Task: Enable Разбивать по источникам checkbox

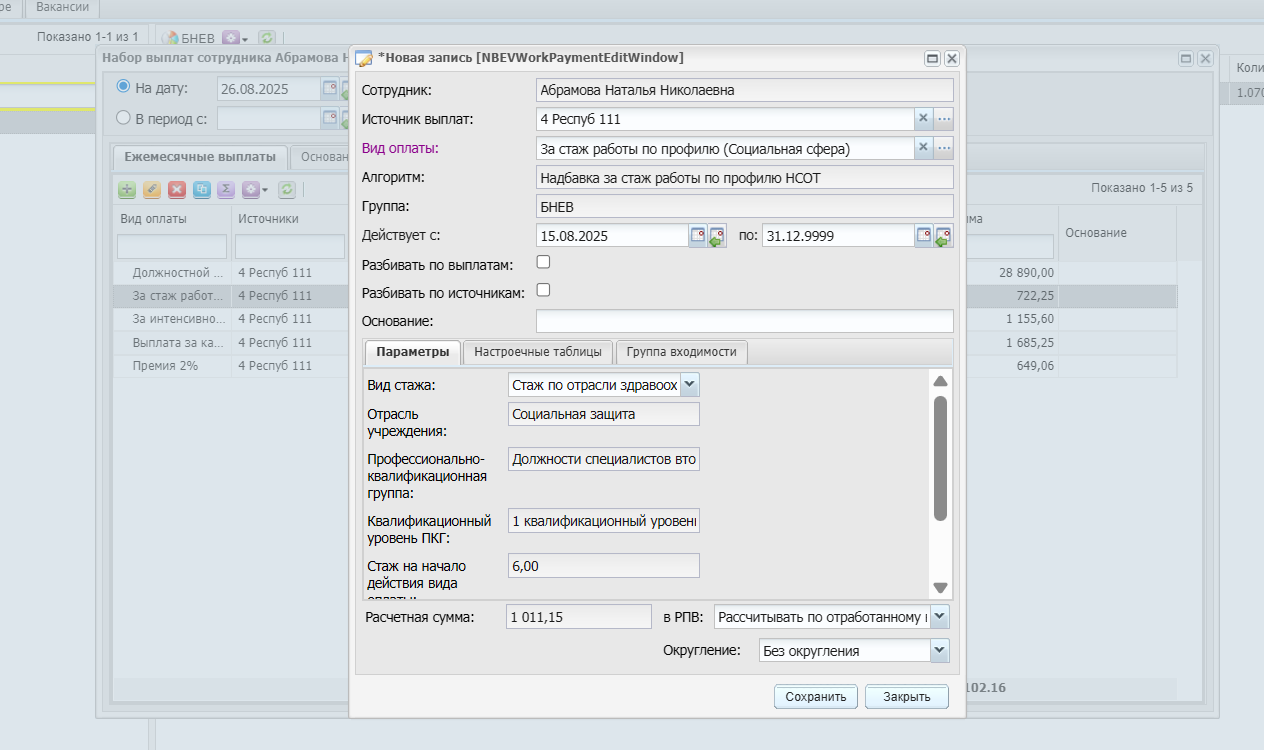Action: 544,291
